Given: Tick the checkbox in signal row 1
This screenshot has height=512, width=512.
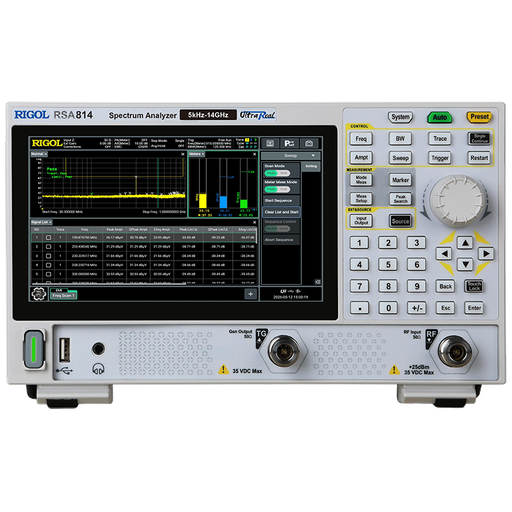Looking at the screenshot, I should (48, 238).
